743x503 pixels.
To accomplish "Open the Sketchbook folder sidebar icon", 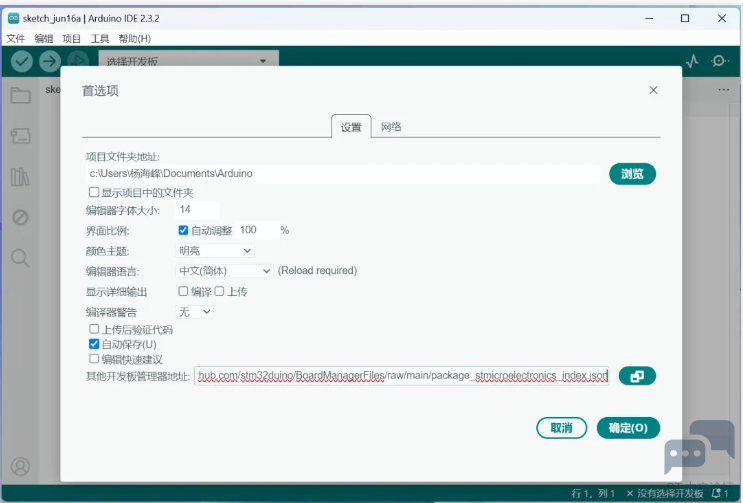I will coord(20,95).
